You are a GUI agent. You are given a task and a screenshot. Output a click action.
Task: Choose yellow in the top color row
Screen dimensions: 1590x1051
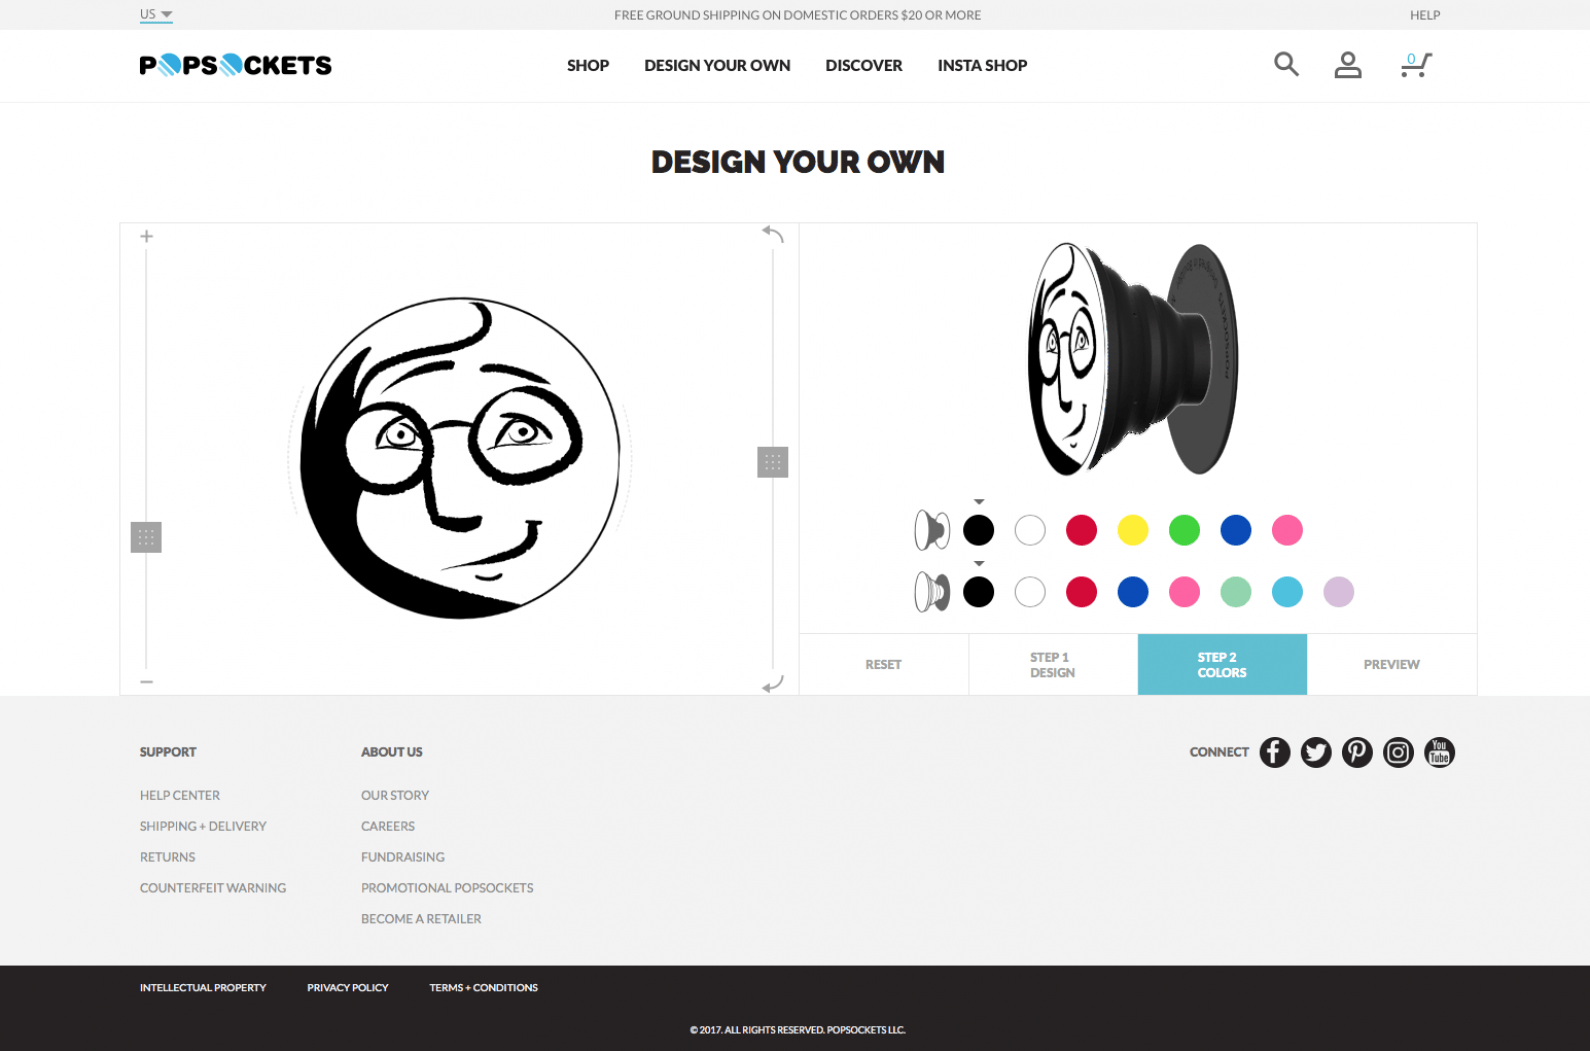point(1133,530)
